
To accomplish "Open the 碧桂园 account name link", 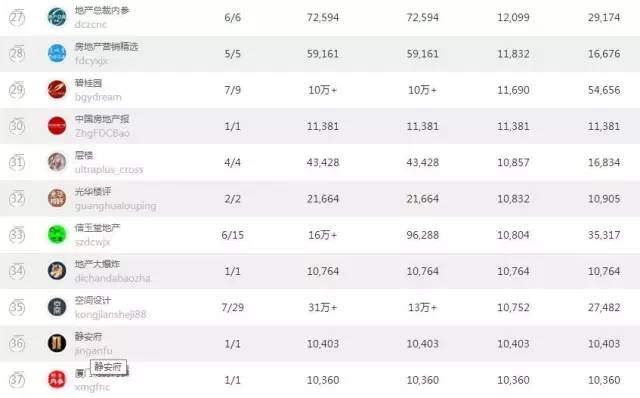I will click(88, 83).
